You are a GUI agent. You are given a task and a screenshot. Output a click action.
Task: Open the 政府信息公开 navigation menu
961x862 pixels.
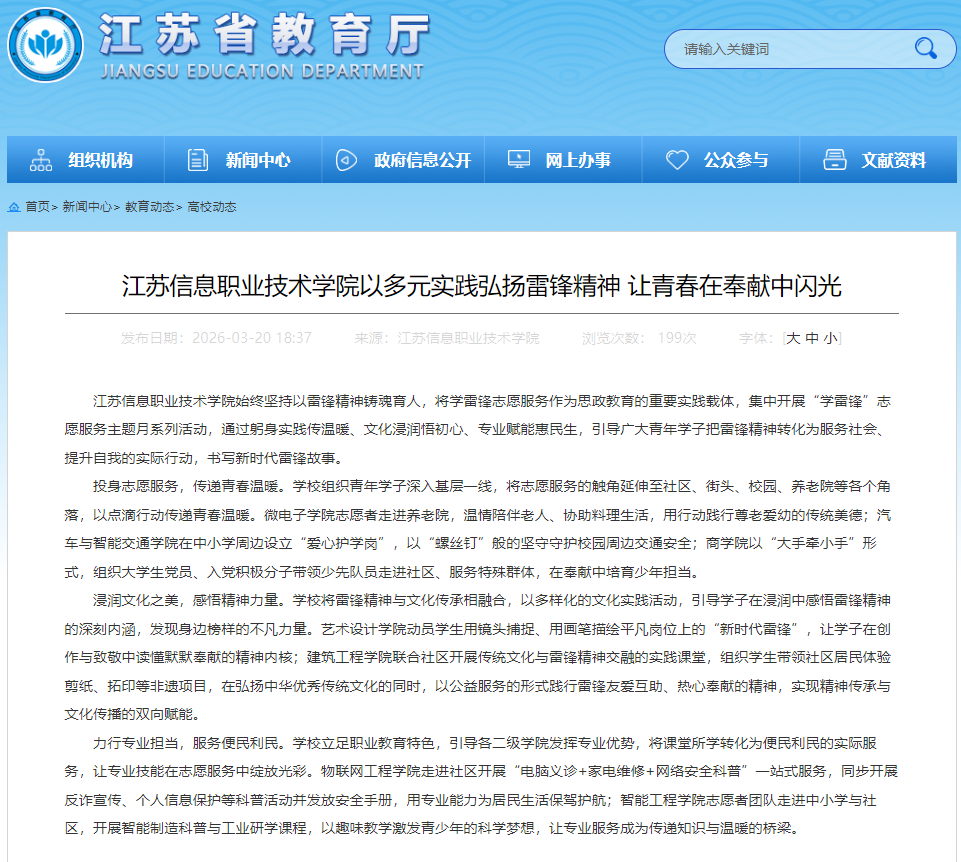[x=422, y=160]
